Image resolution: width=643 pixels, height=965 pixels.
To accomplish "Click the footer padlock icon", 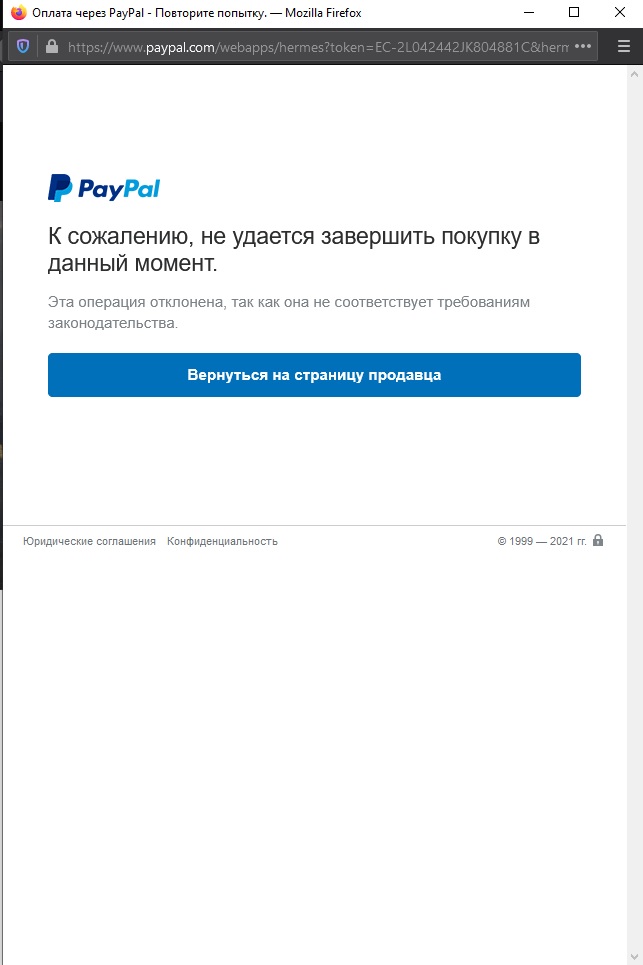I will [597, 540].
